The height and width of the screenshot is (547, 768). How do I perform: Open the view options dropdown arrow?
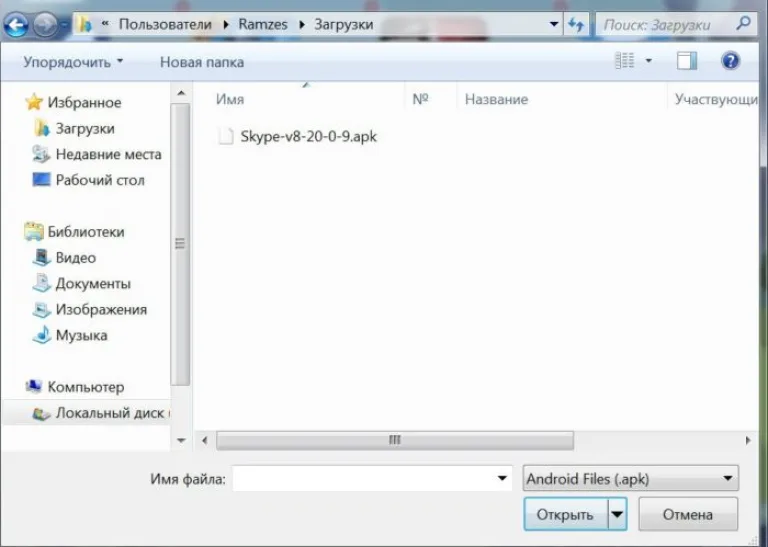click(x=648, y=61)
